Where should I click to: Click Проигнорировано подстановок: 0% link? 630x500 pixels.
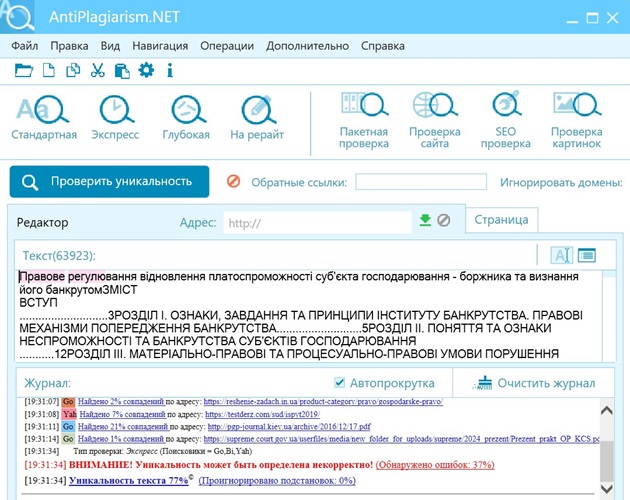277,480
